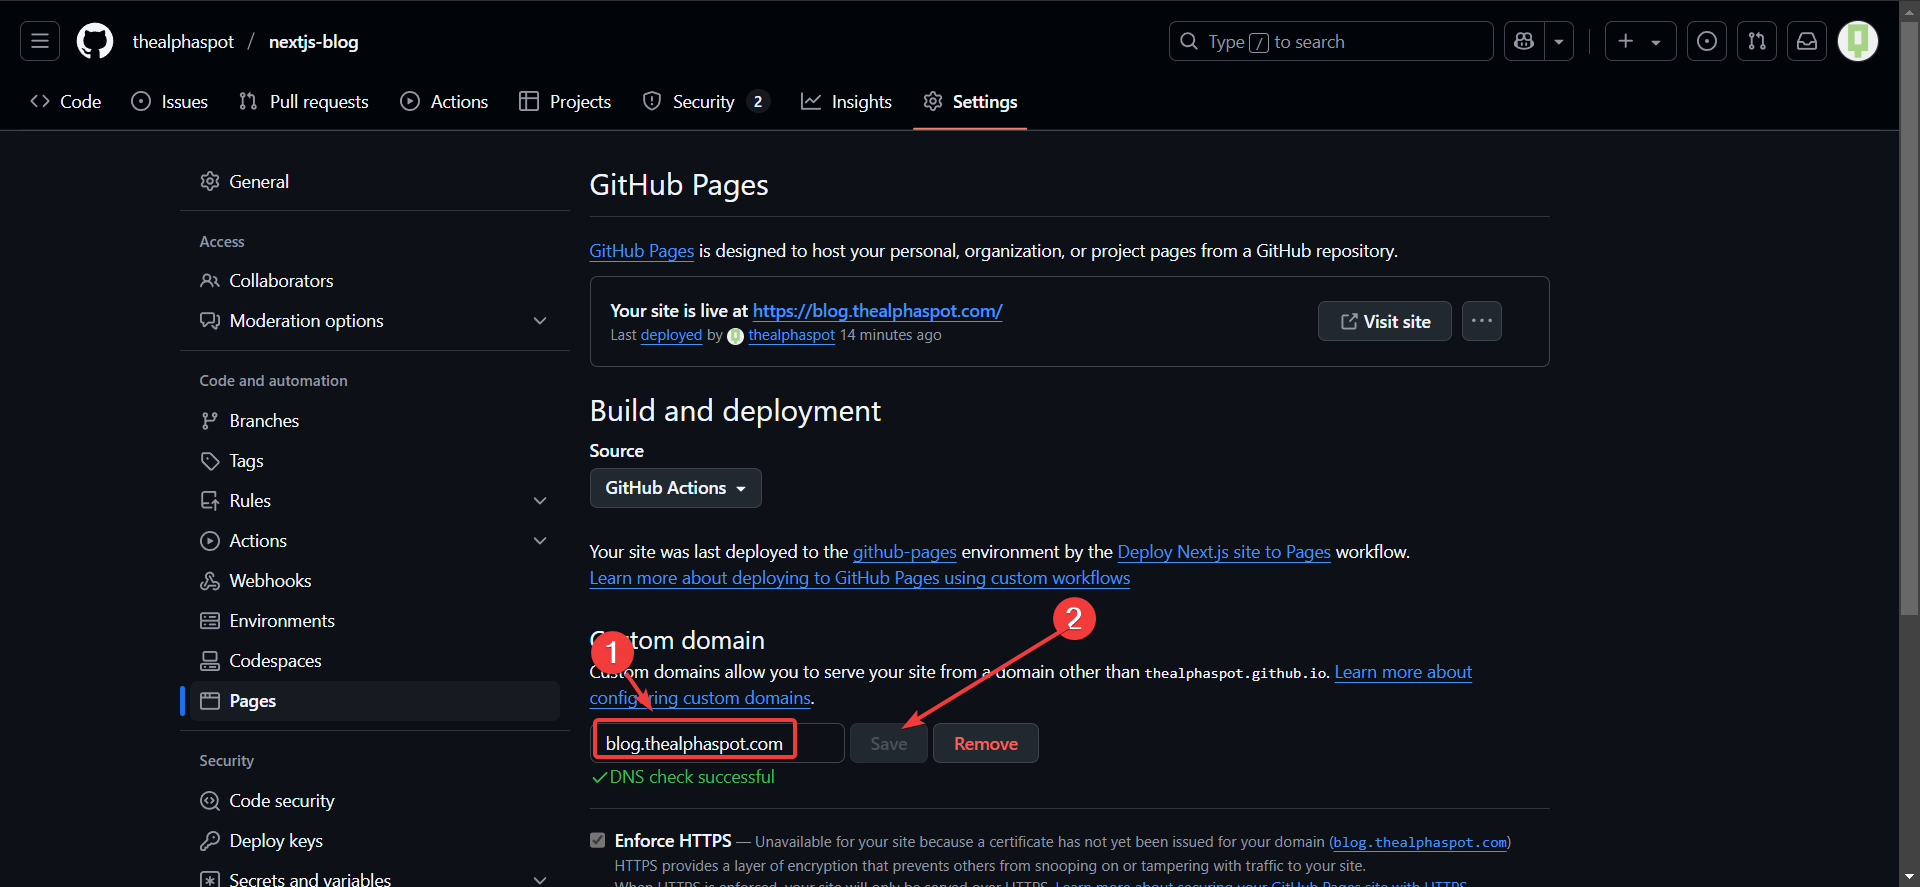
Task: Open learn more about deploying with custom workflows
Action: [860, 578]
